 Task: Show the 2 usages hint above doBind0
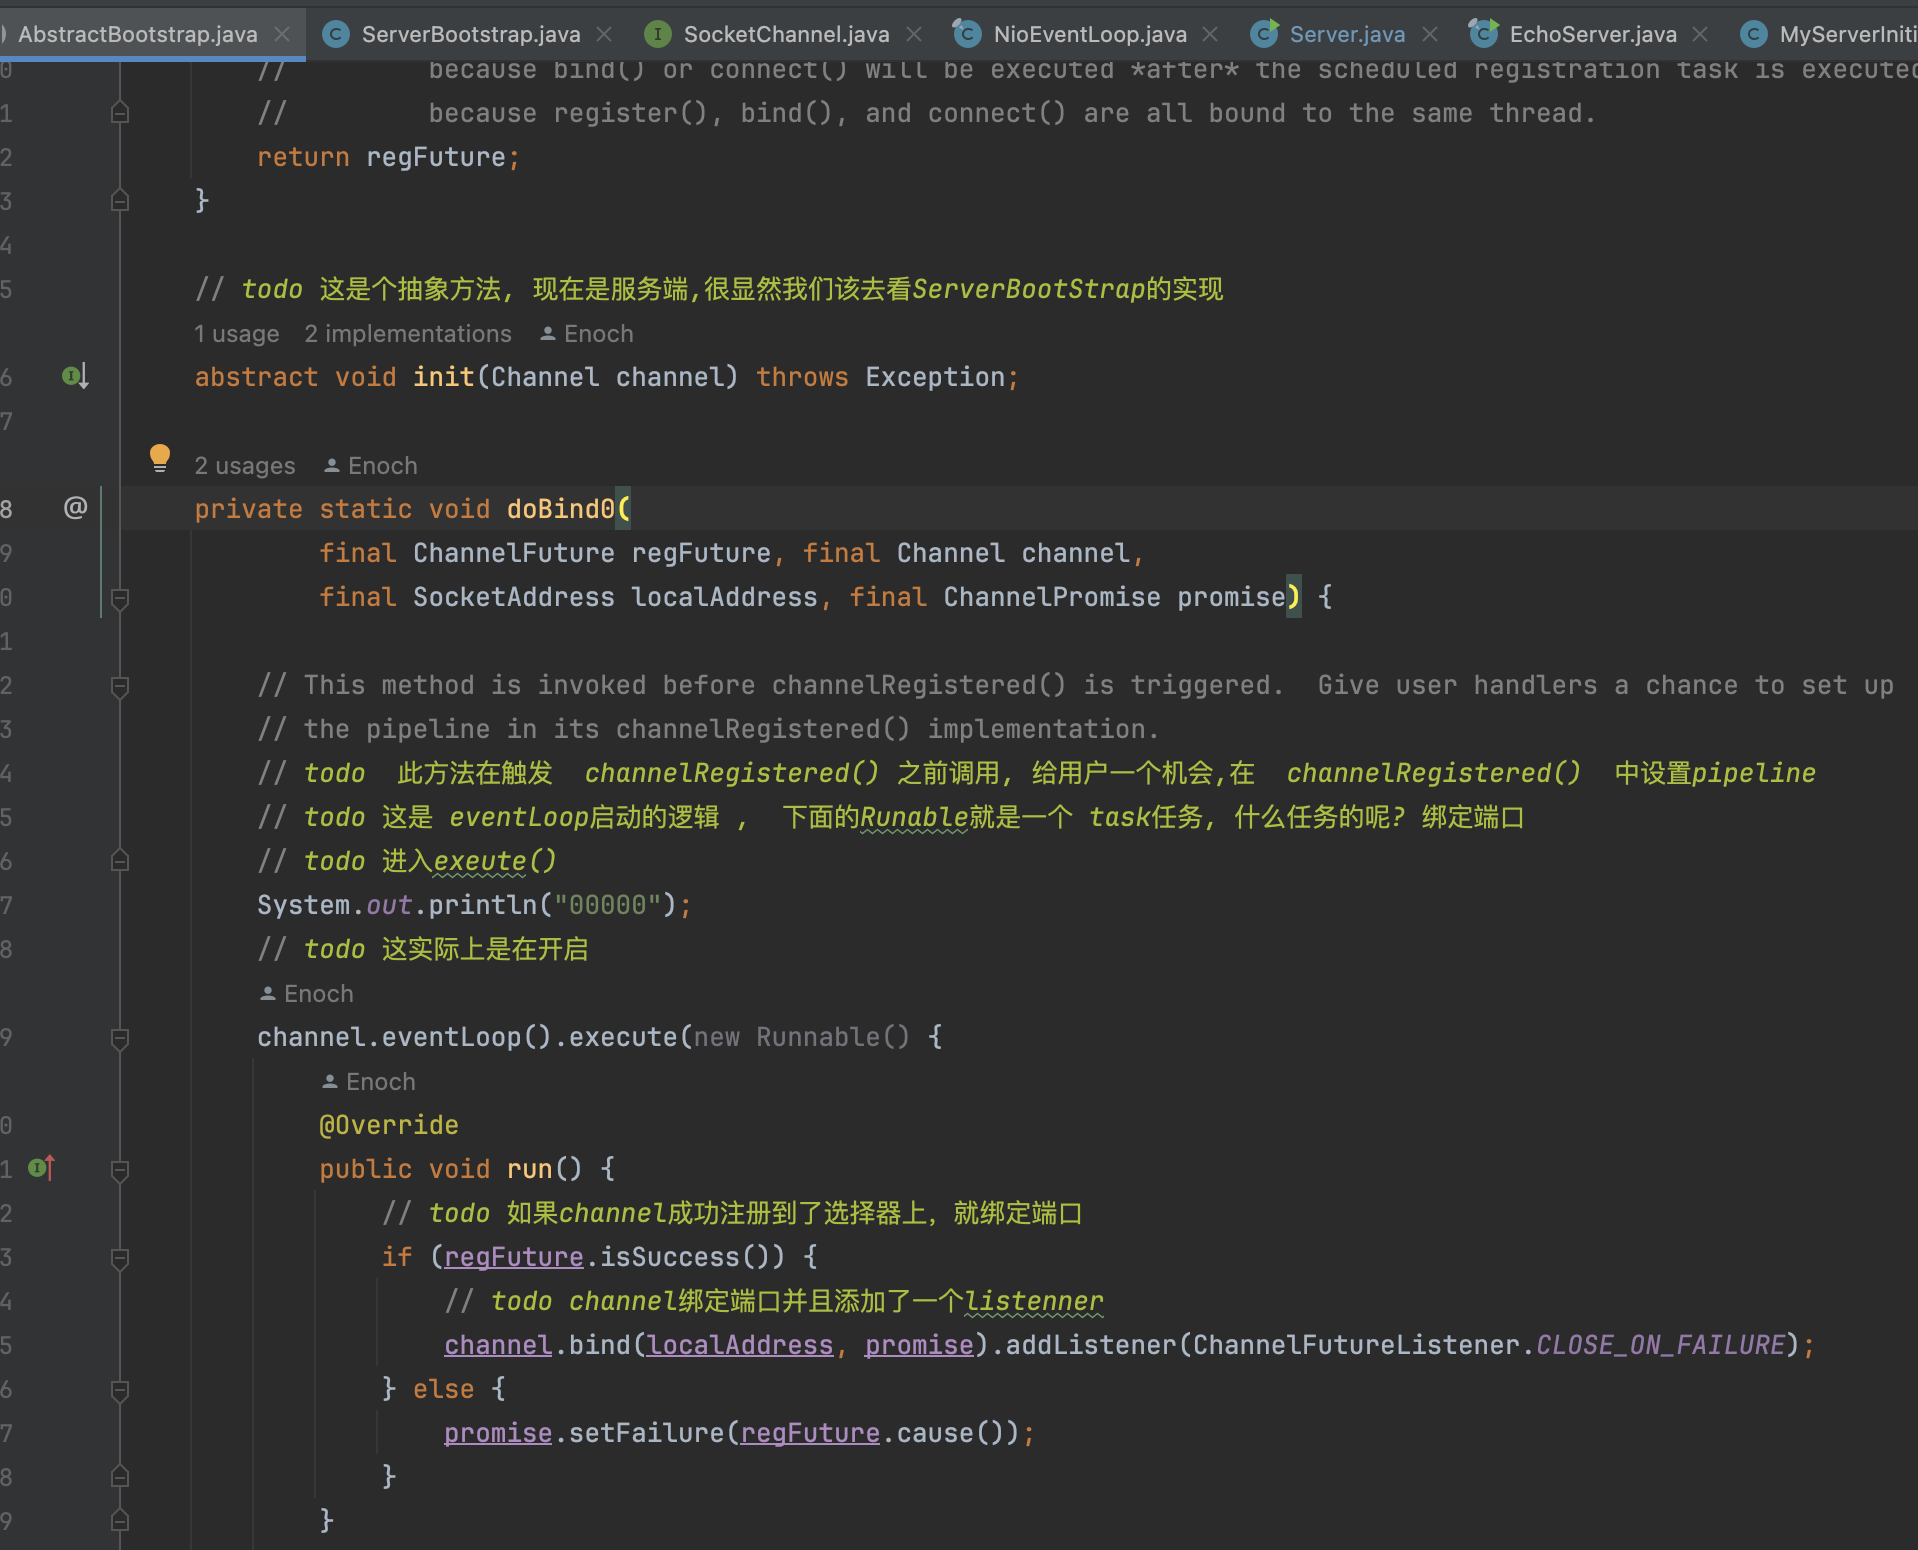245,466
